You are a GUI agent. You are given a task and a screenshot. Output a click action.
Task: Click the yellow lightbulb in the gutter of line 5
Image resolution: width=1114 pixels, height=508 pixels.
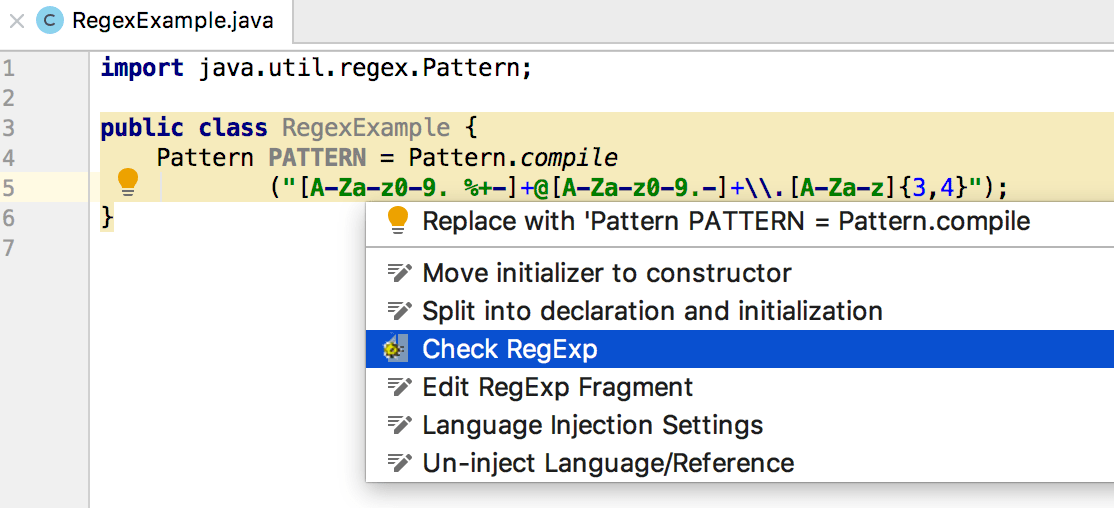[x=126, y=183]
